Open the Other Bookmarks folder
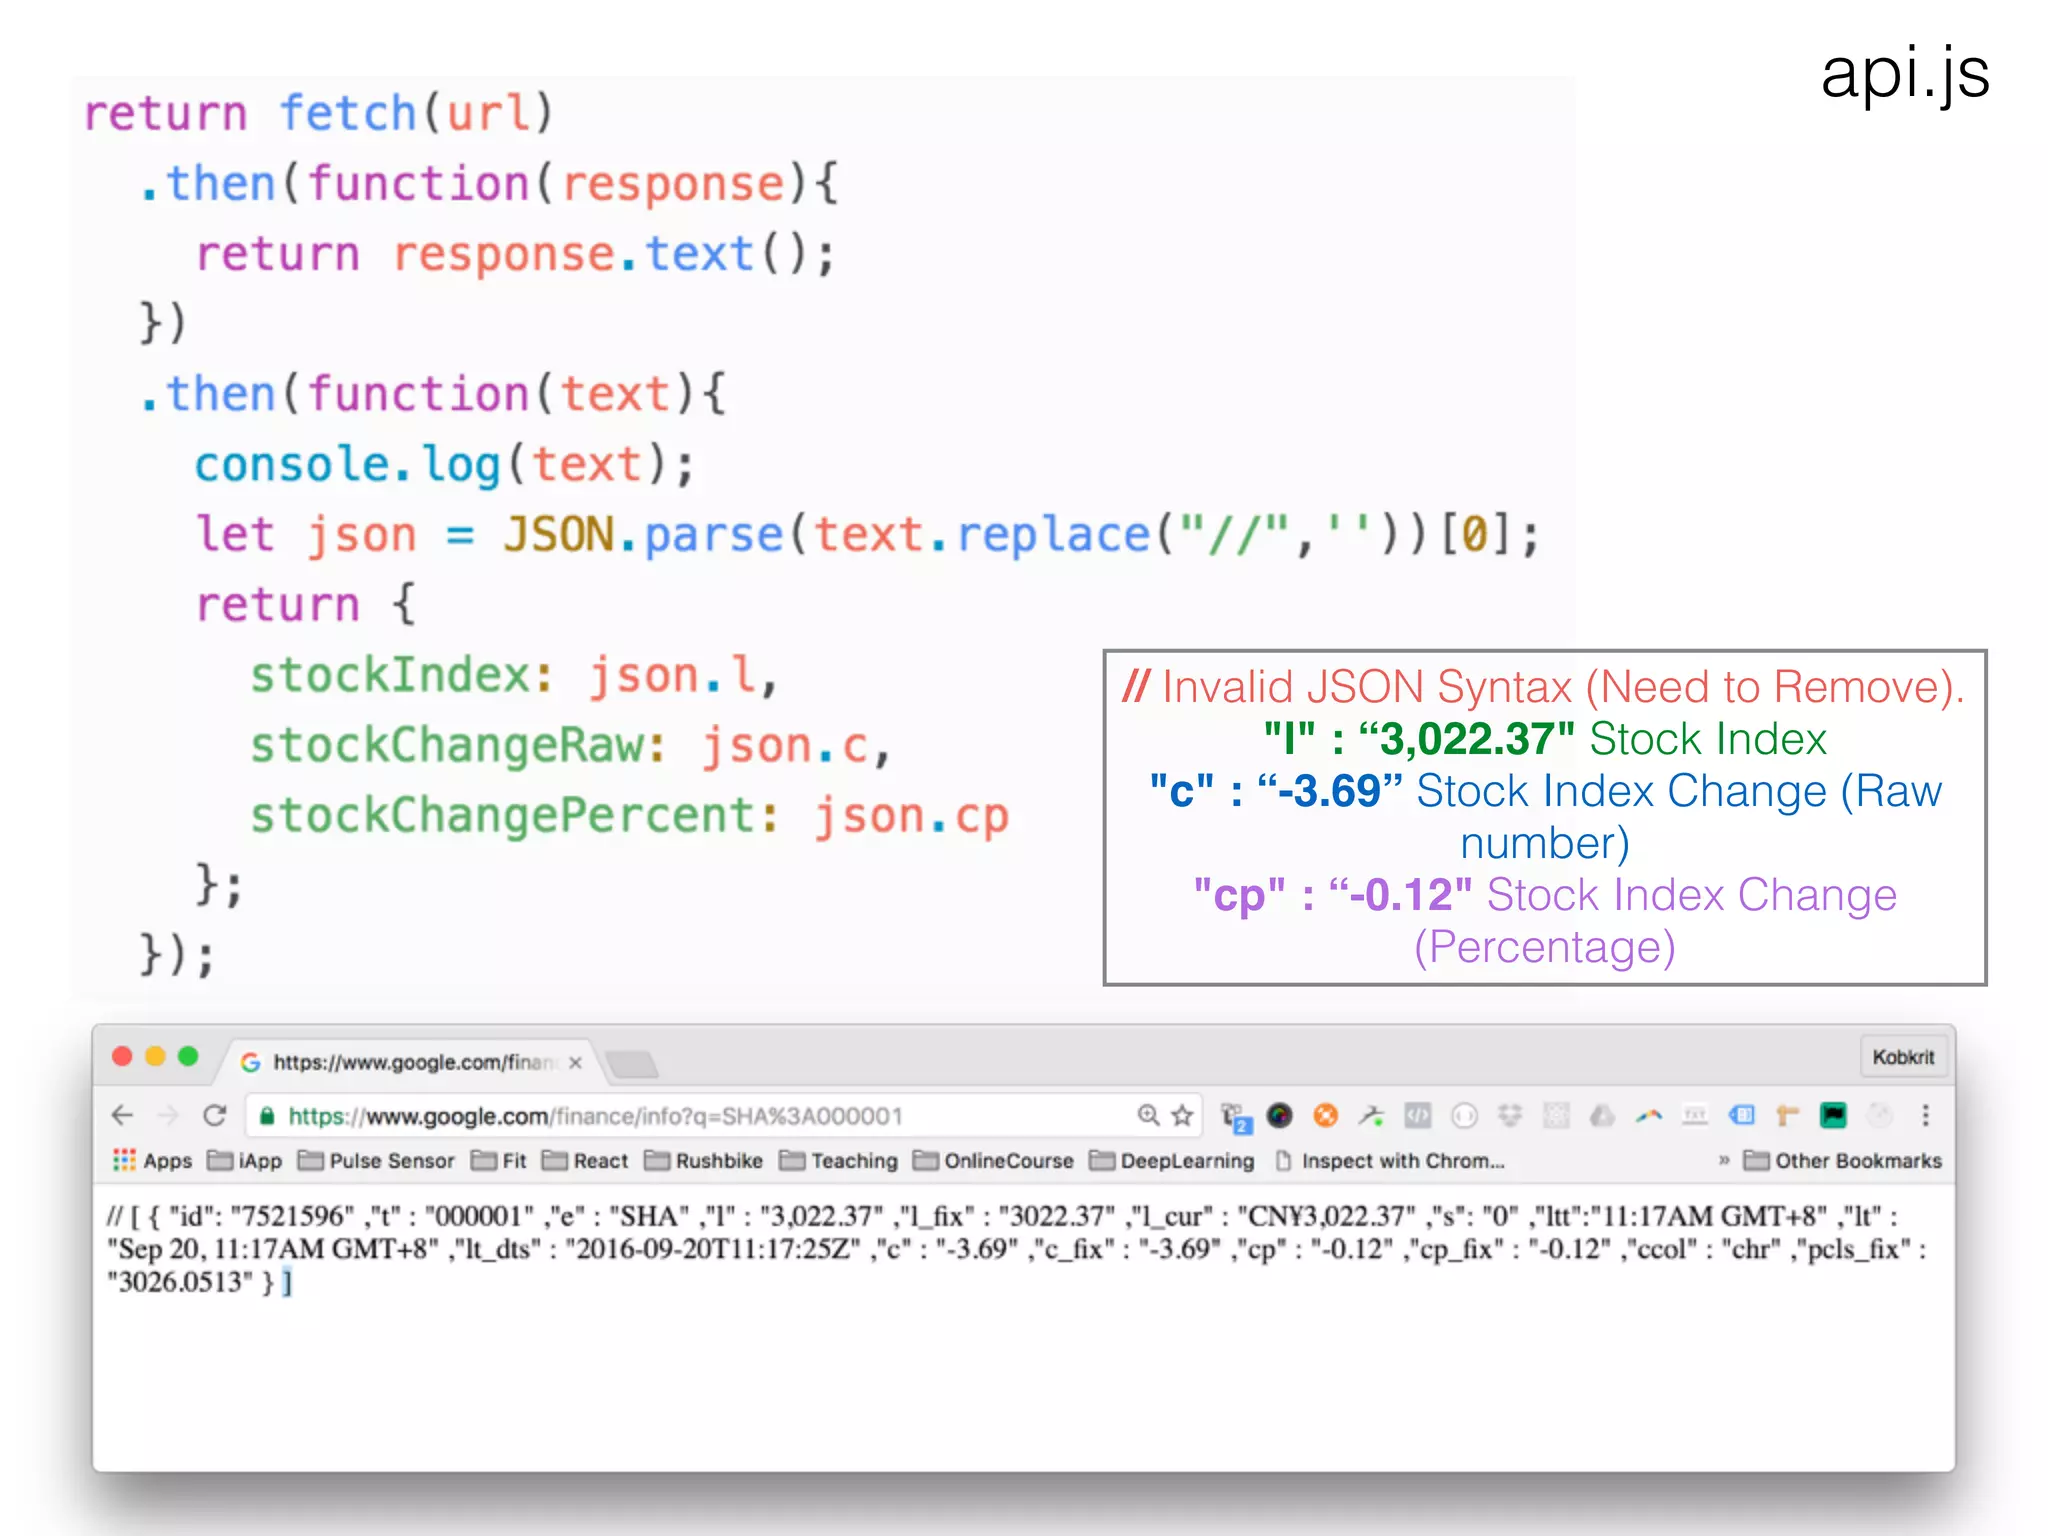 click(1843, 1160)
